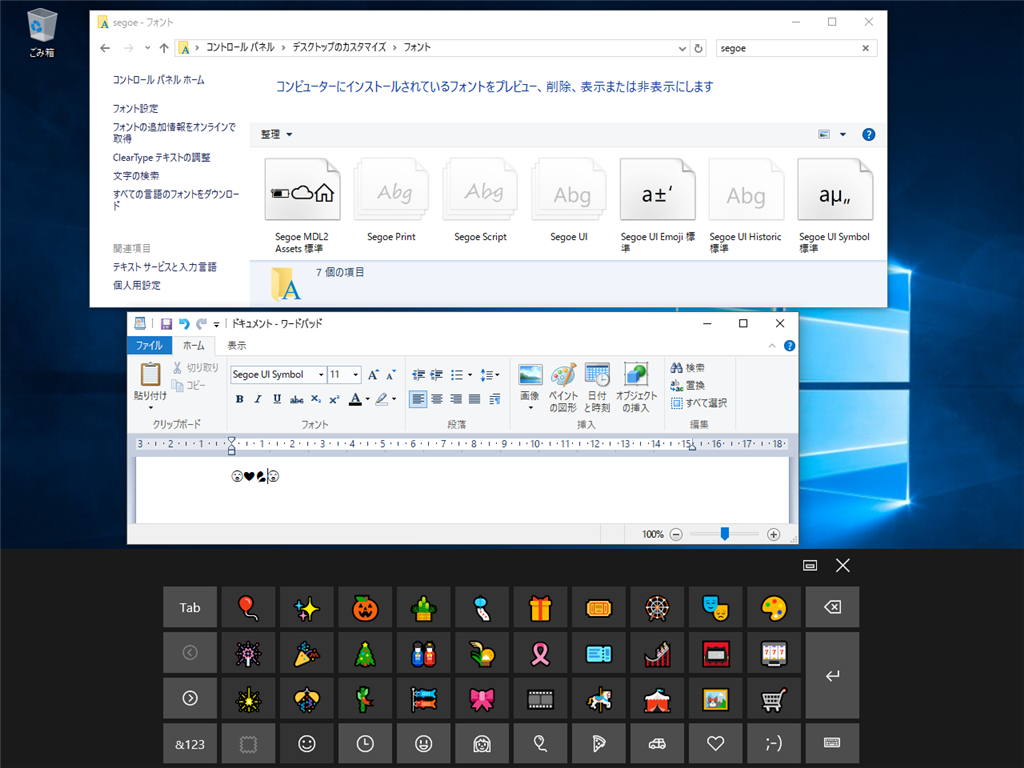1024x768 pixels.
Task: Click すべて選択 select all
Action: pyautogui.click(x=699, y=403)
